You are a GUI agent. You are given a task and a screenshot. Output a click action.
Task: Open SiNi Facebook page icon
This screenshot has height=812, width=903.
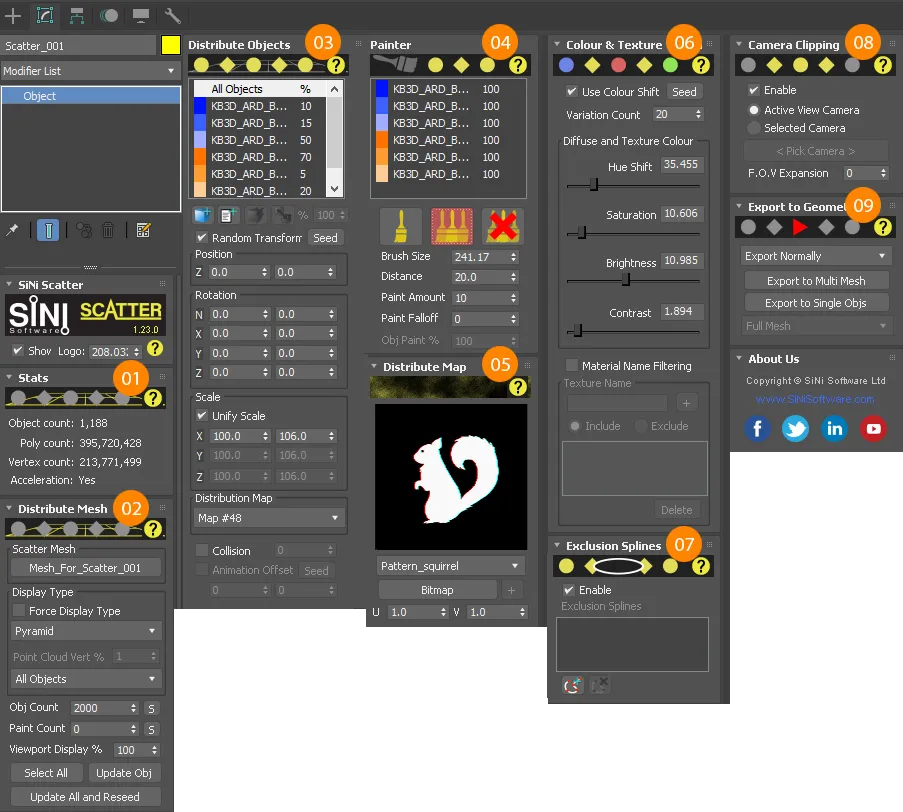[x=757, y=429]
